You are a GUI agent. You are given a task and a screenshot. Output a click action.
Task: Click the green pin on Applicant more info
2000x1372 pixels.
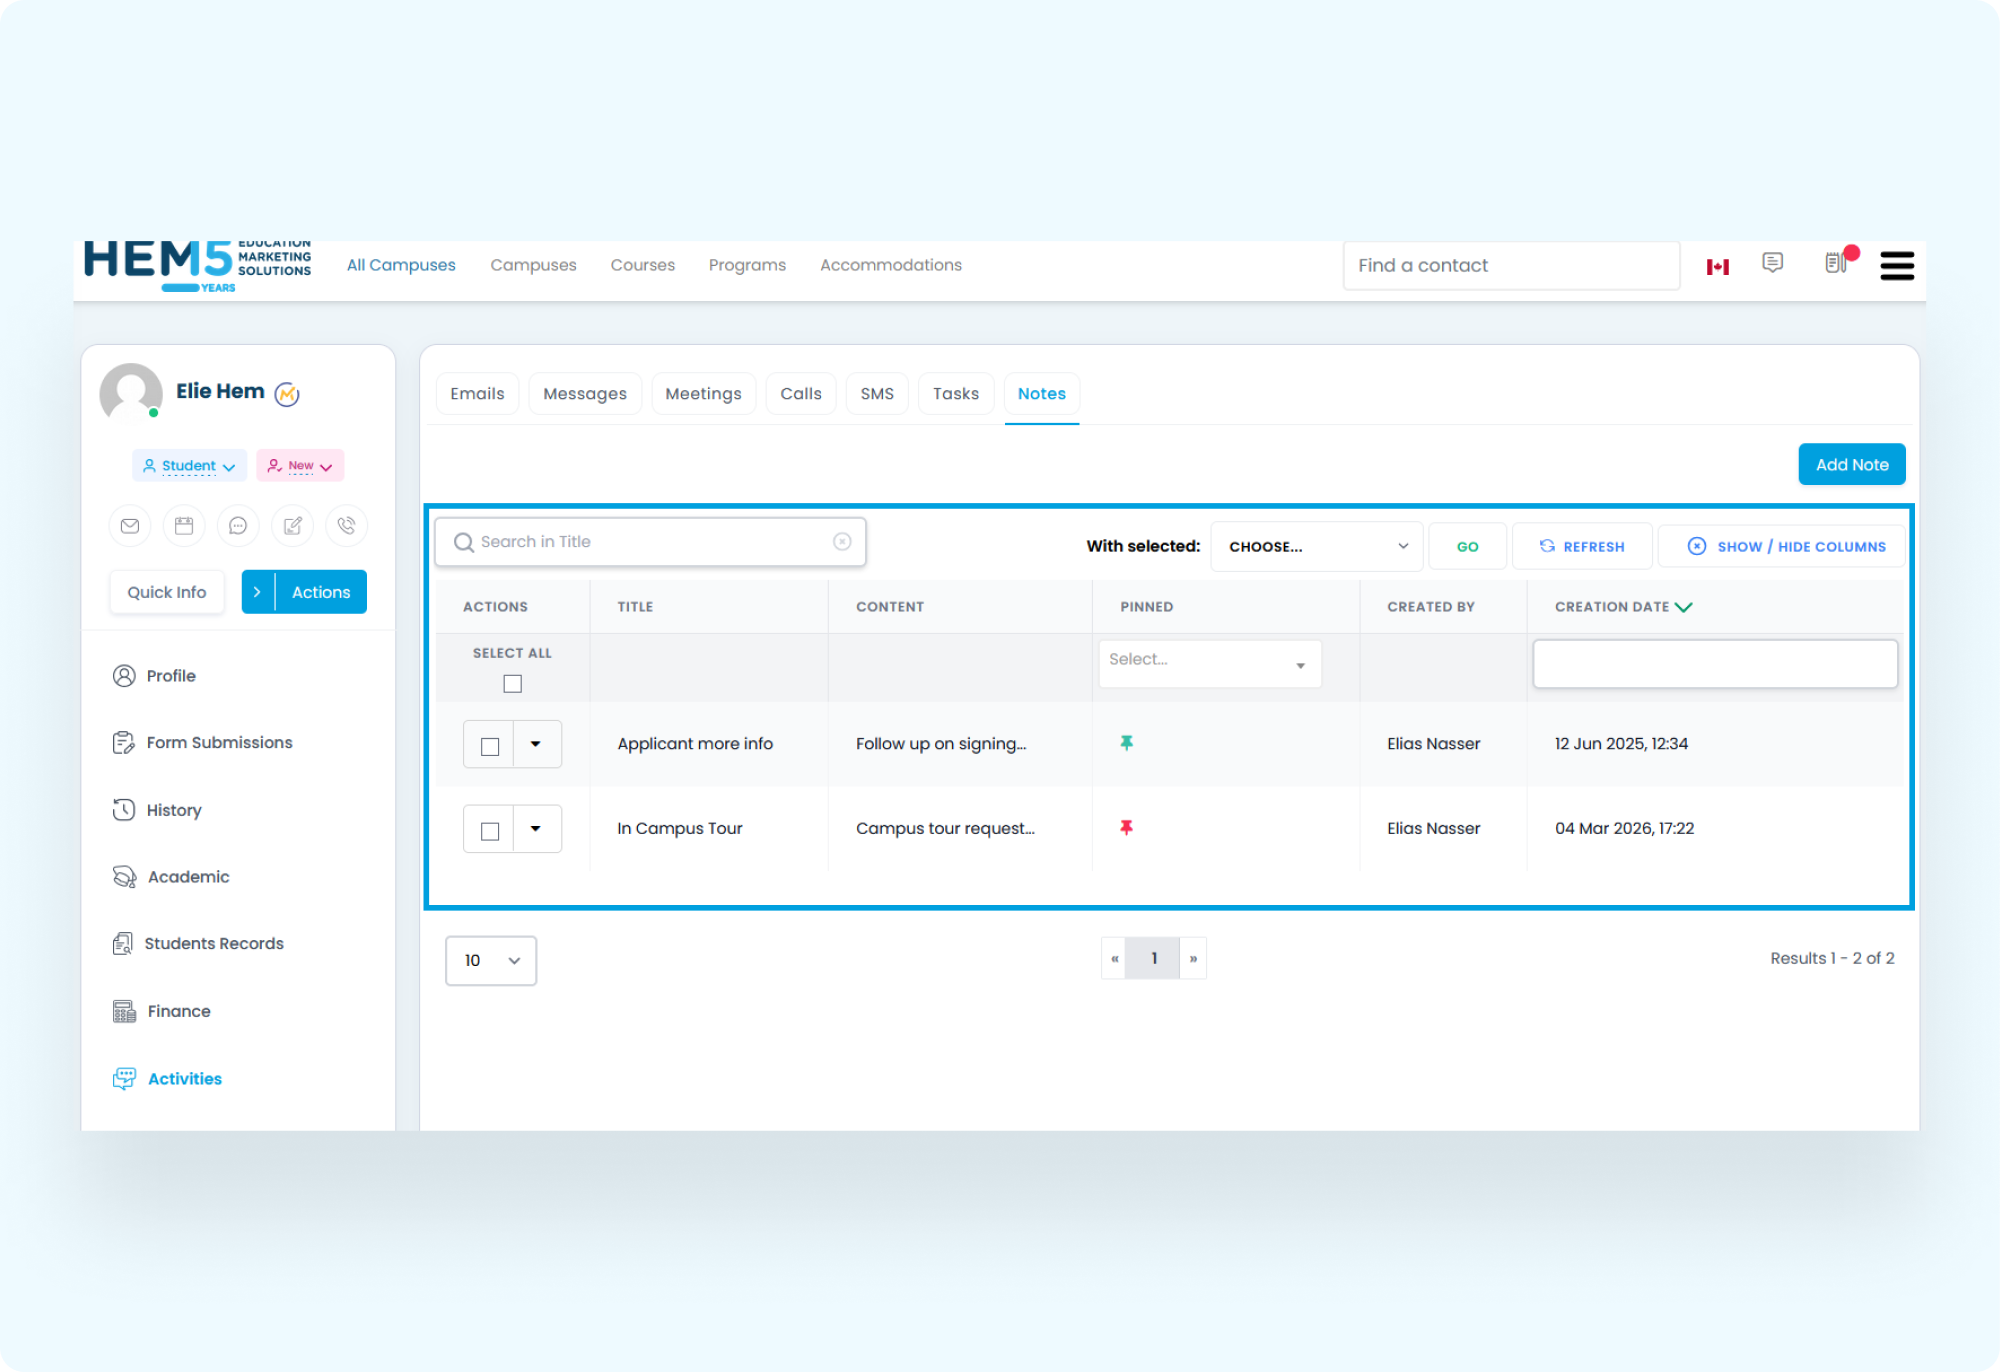tap(1126, 743)
